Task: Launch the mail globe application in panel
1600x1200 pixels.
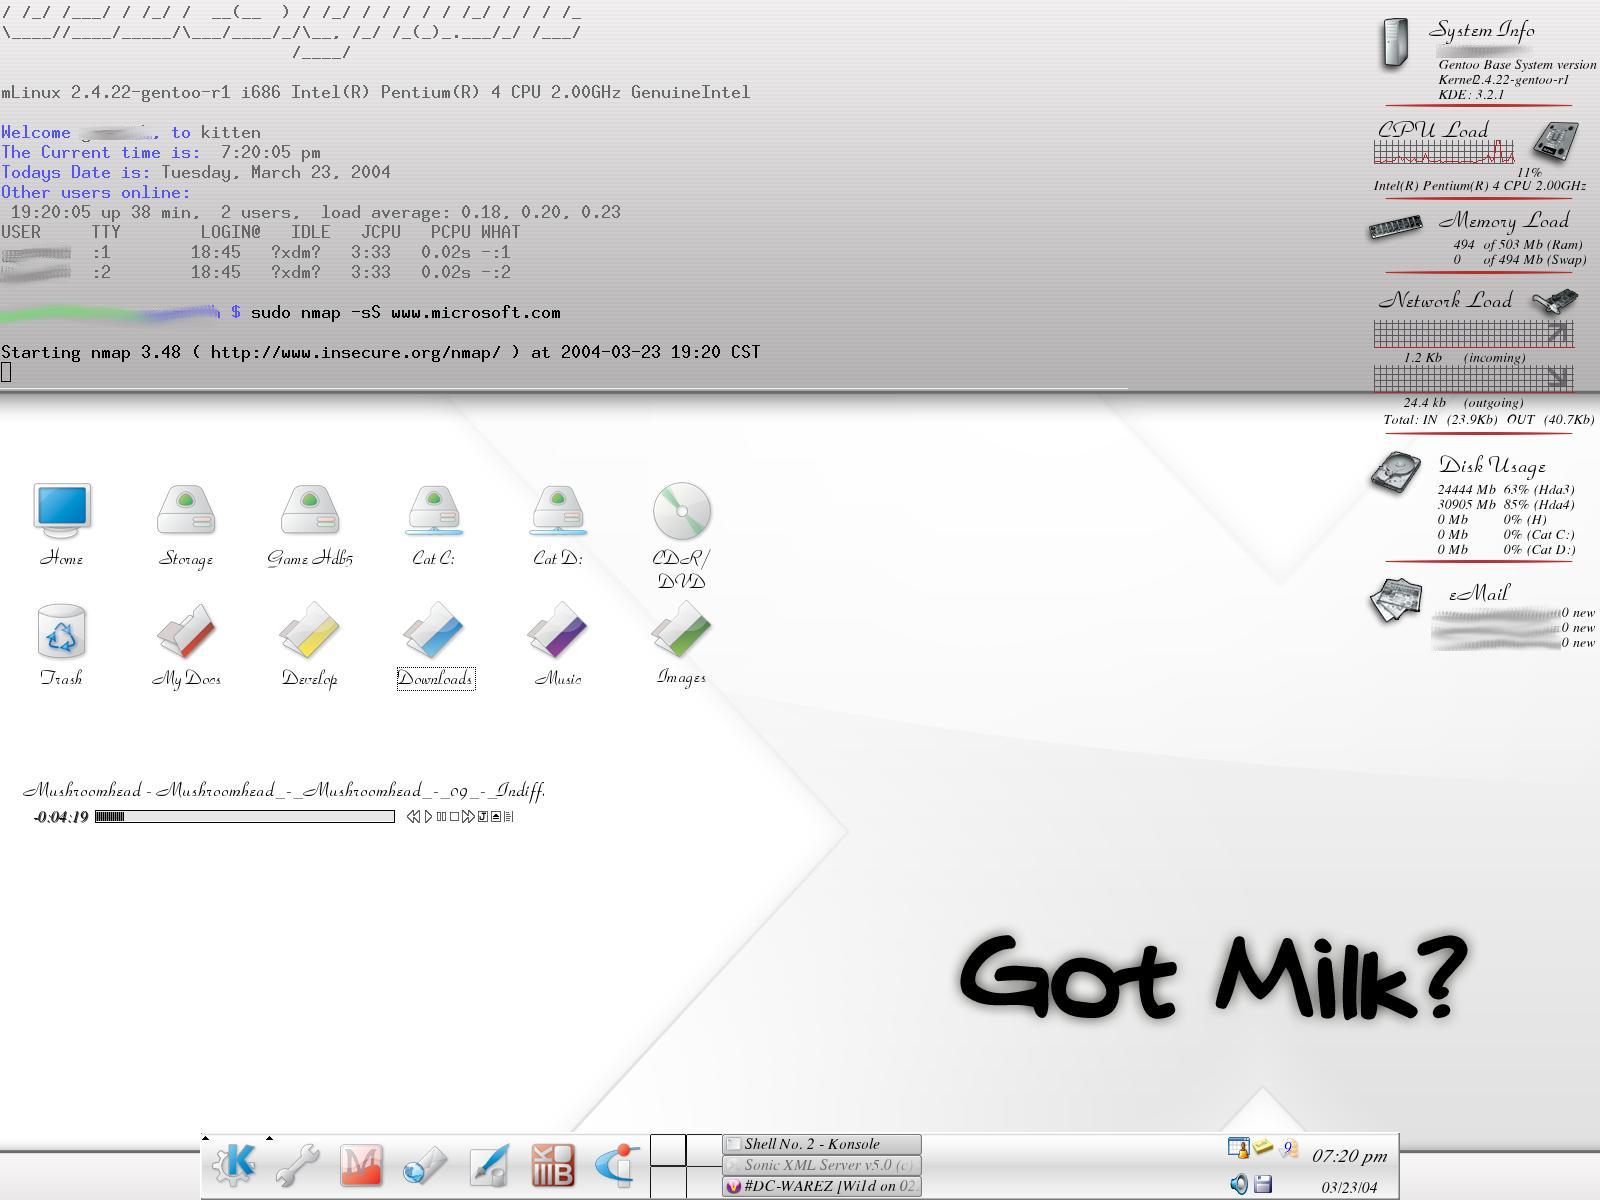Action: [x=425, y=1166]
